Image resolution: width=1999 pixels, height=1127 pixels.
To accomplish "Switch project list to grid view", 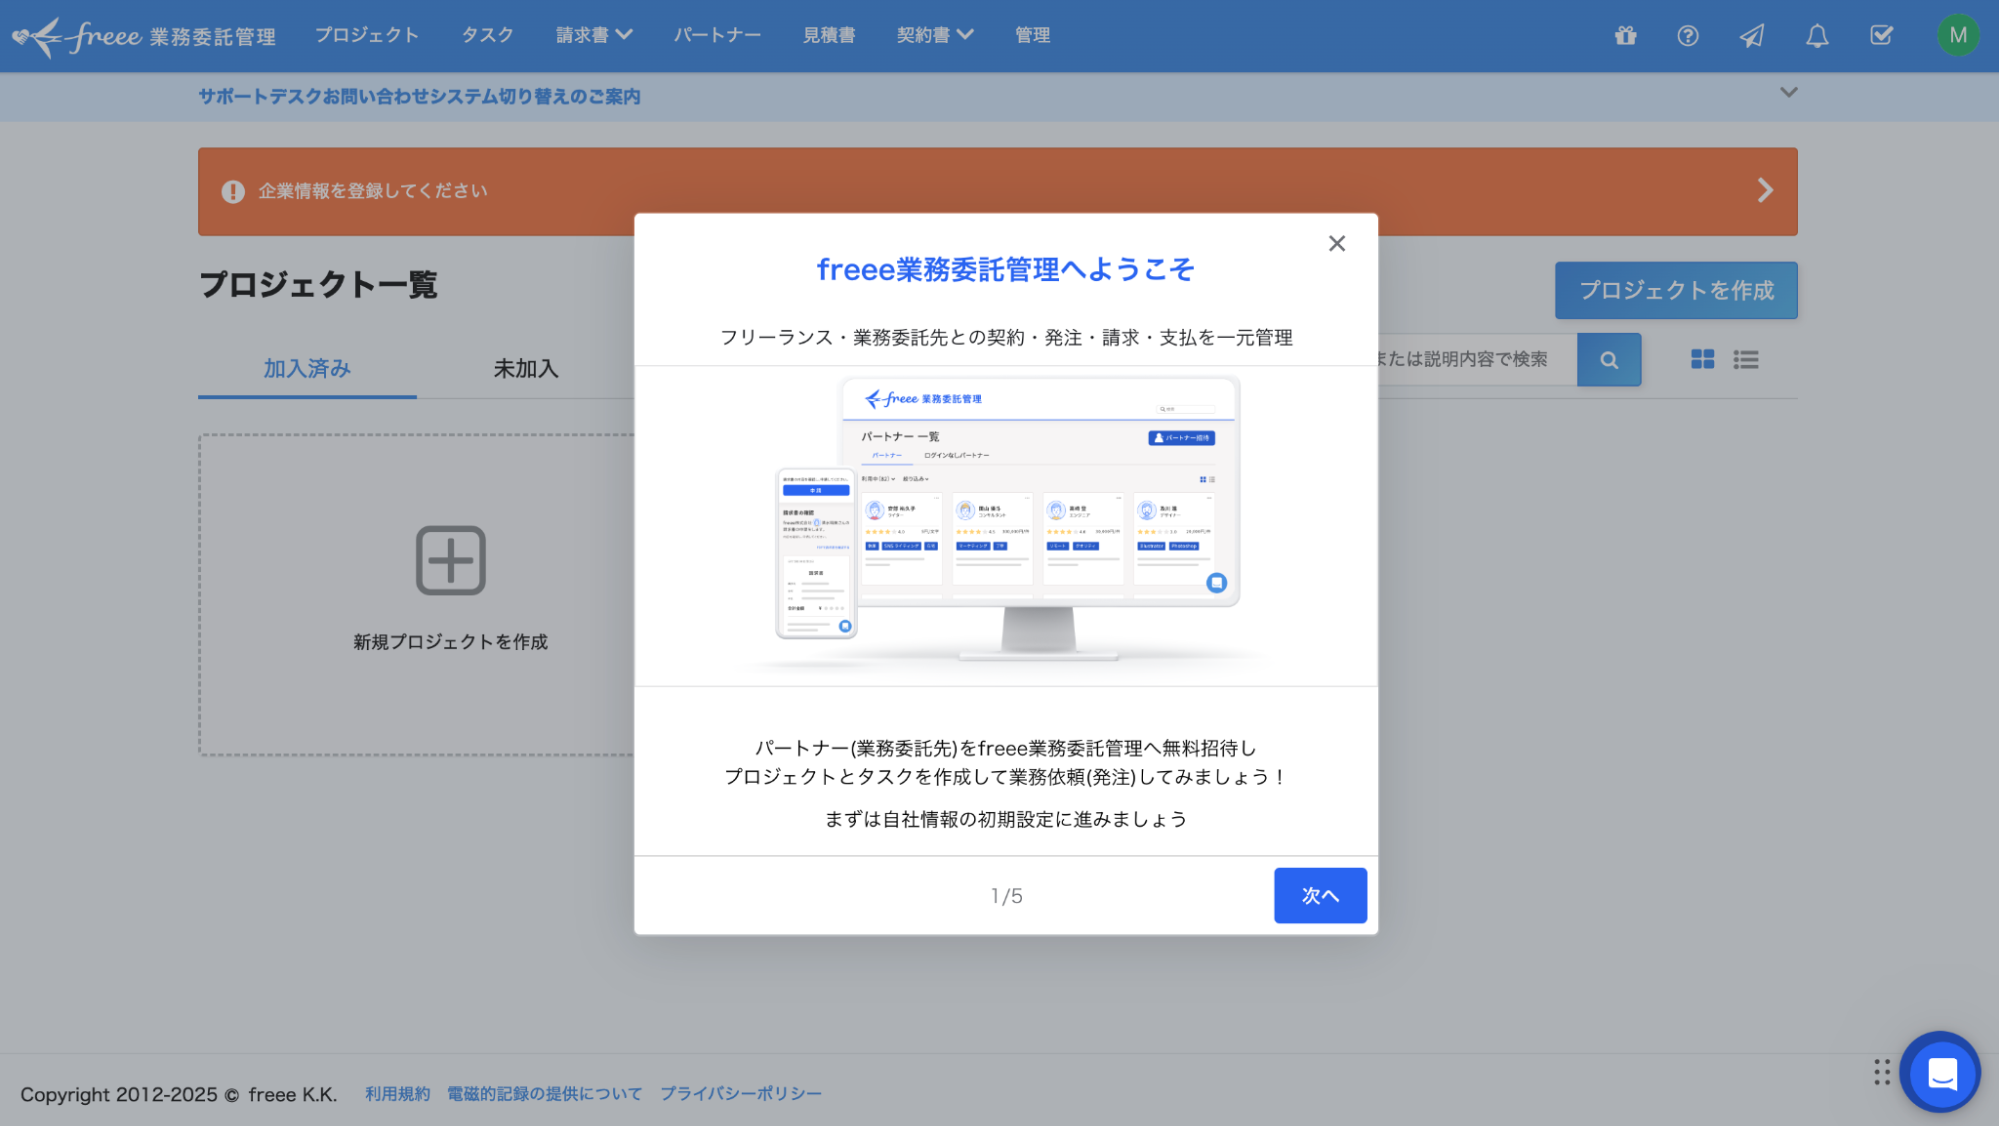I will click(x=1702, y=359).
